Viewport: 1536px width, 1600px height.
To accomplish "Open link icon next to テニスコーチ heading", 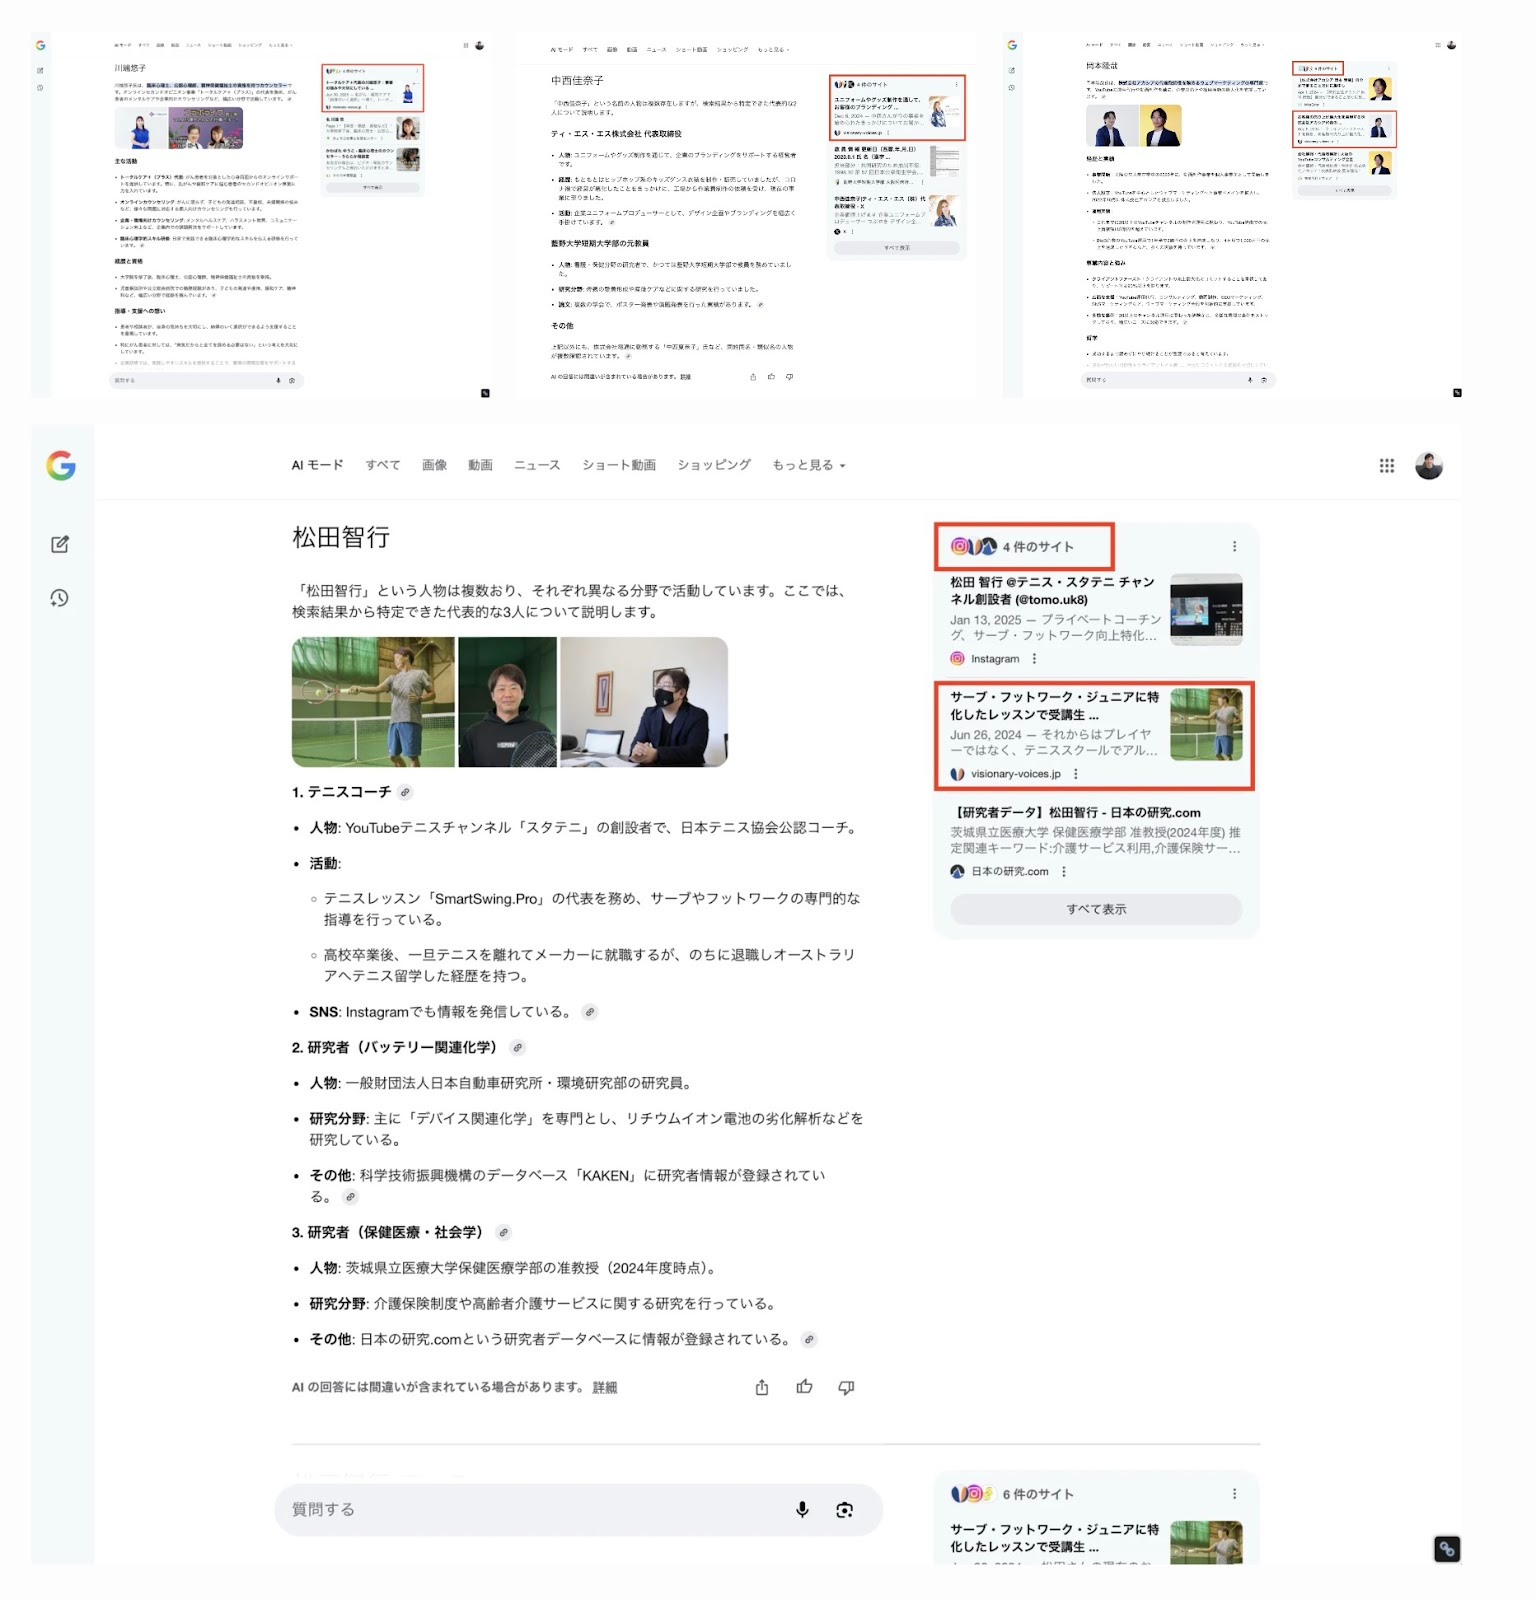I will [405, 792].
